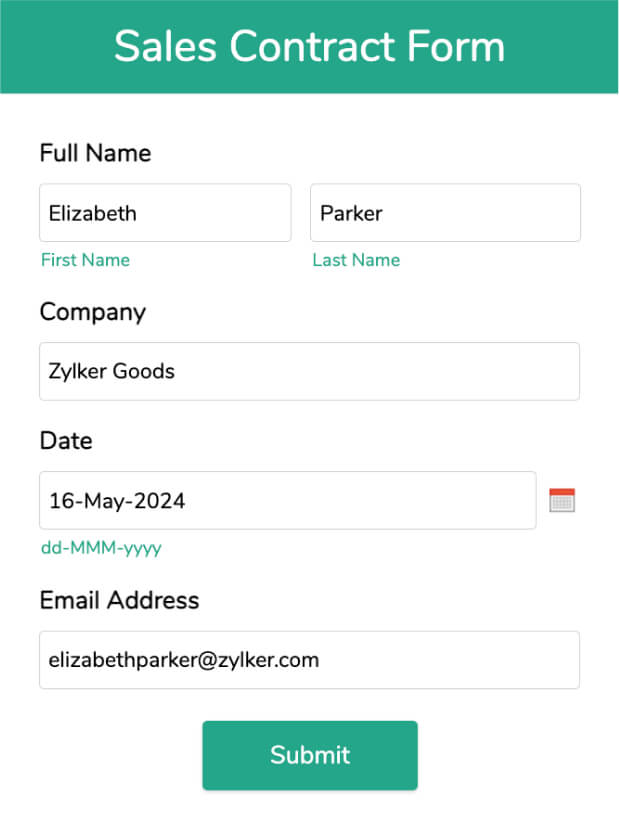Place cursor on the name Parker text

(x=352, y=214)
